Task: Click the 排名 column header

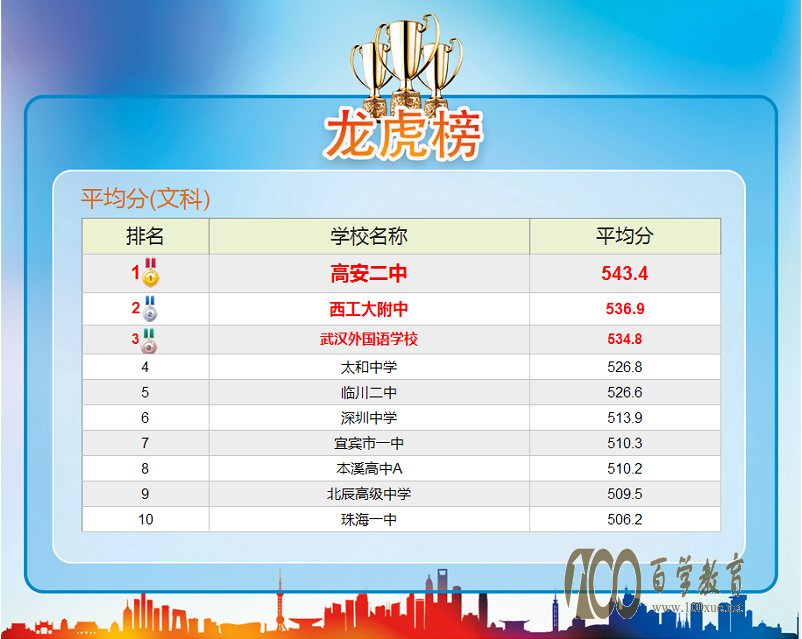Action: (145, 236)
